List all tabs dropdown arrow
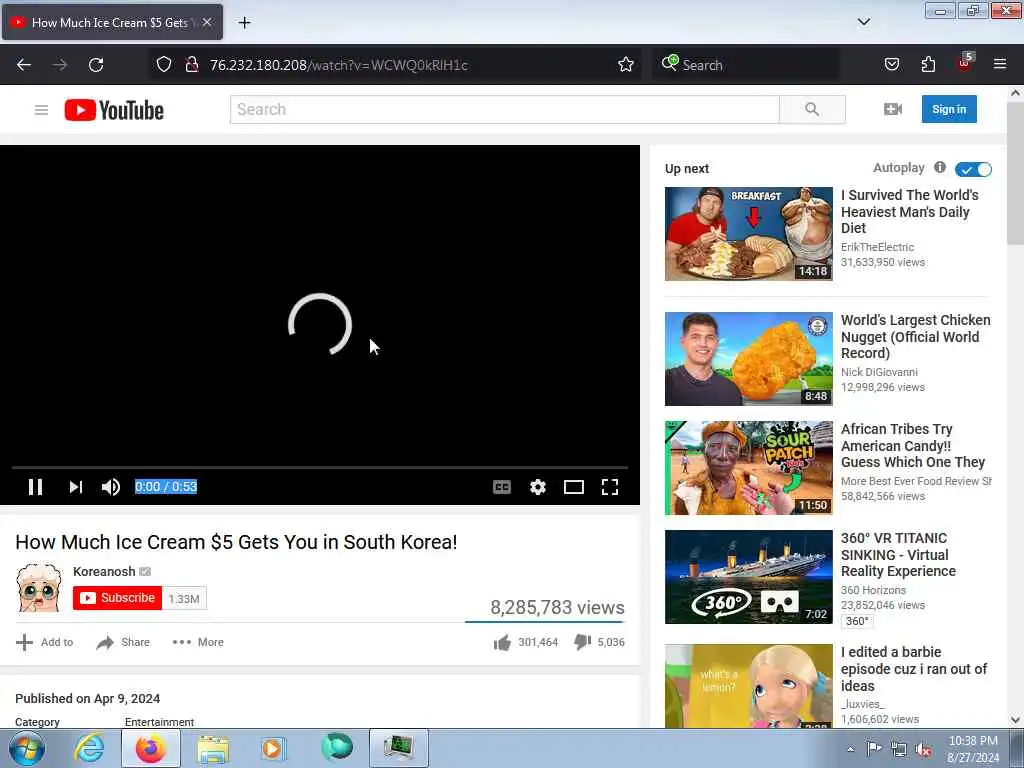Viewport: 1024px width, 768px height. [863, 22]
